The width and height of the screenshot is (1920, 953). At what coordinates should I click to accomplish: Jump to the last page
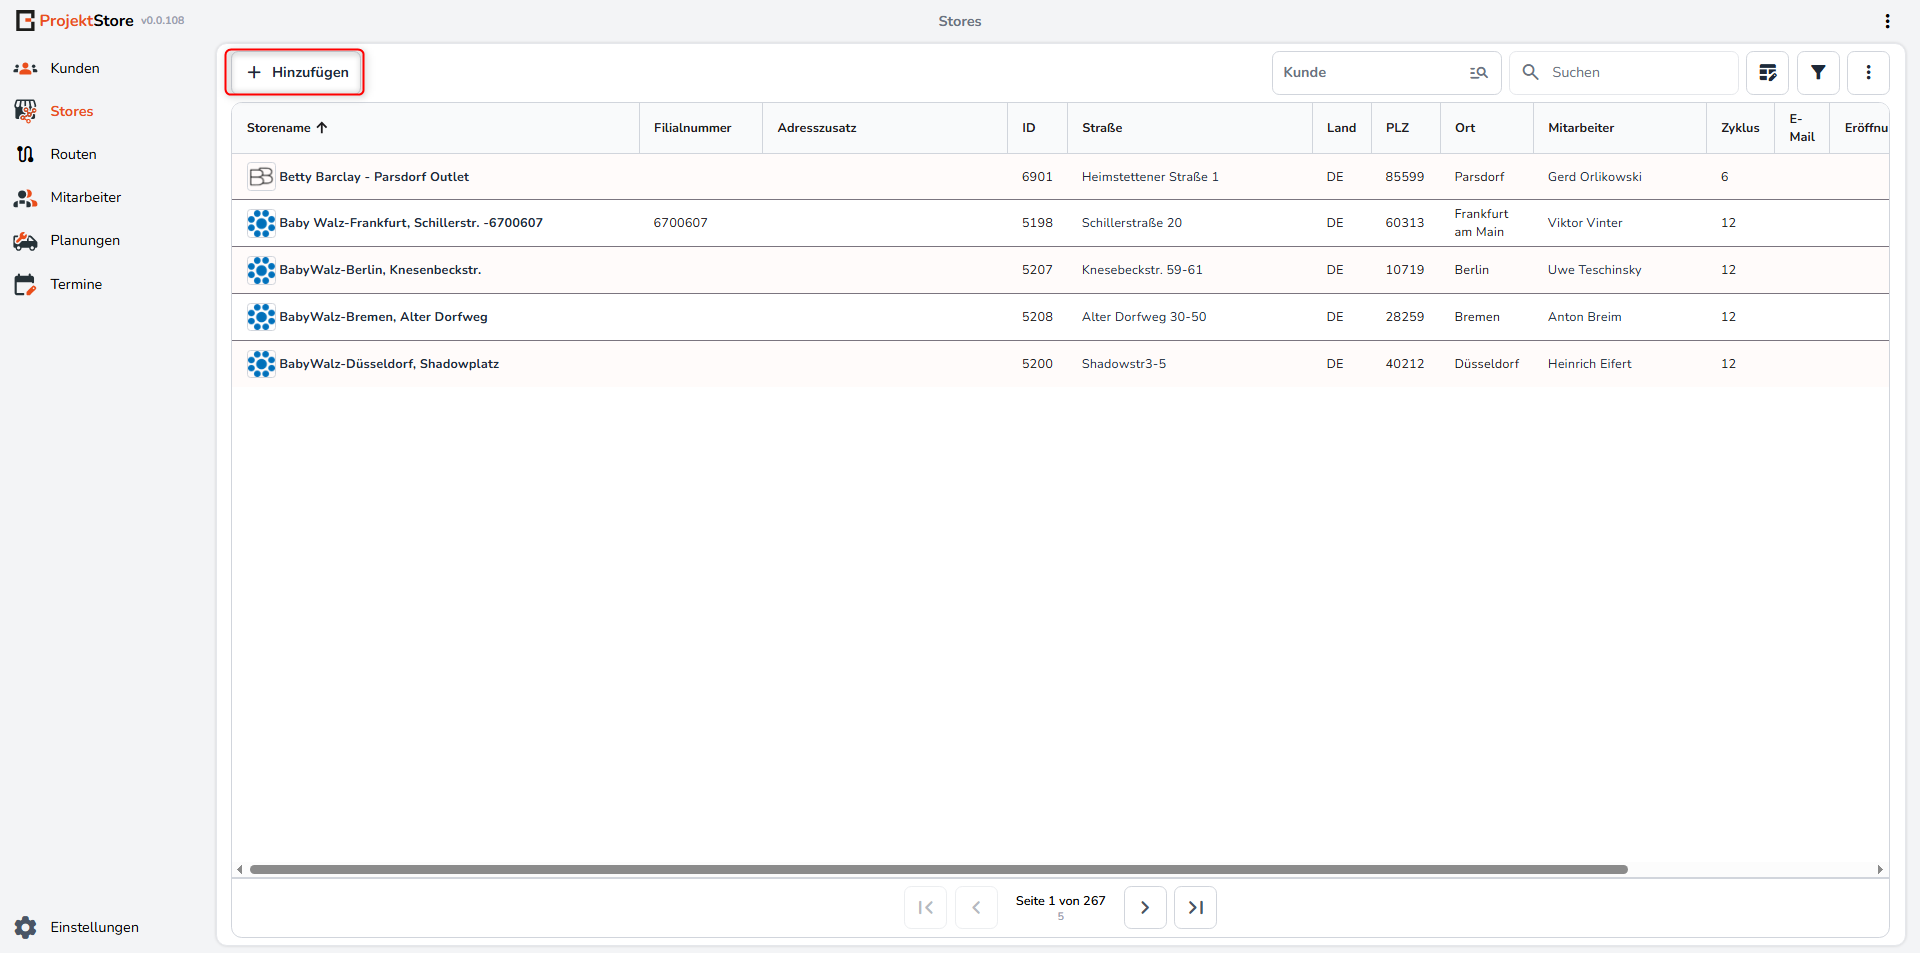[x=1195, y=907]
